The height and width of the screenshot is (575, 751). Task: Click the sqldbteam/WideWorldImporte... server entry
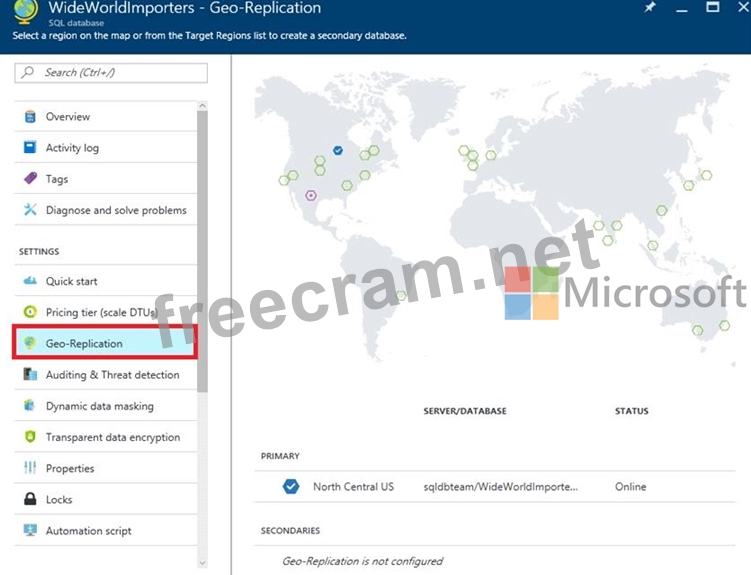click(501, 486)
